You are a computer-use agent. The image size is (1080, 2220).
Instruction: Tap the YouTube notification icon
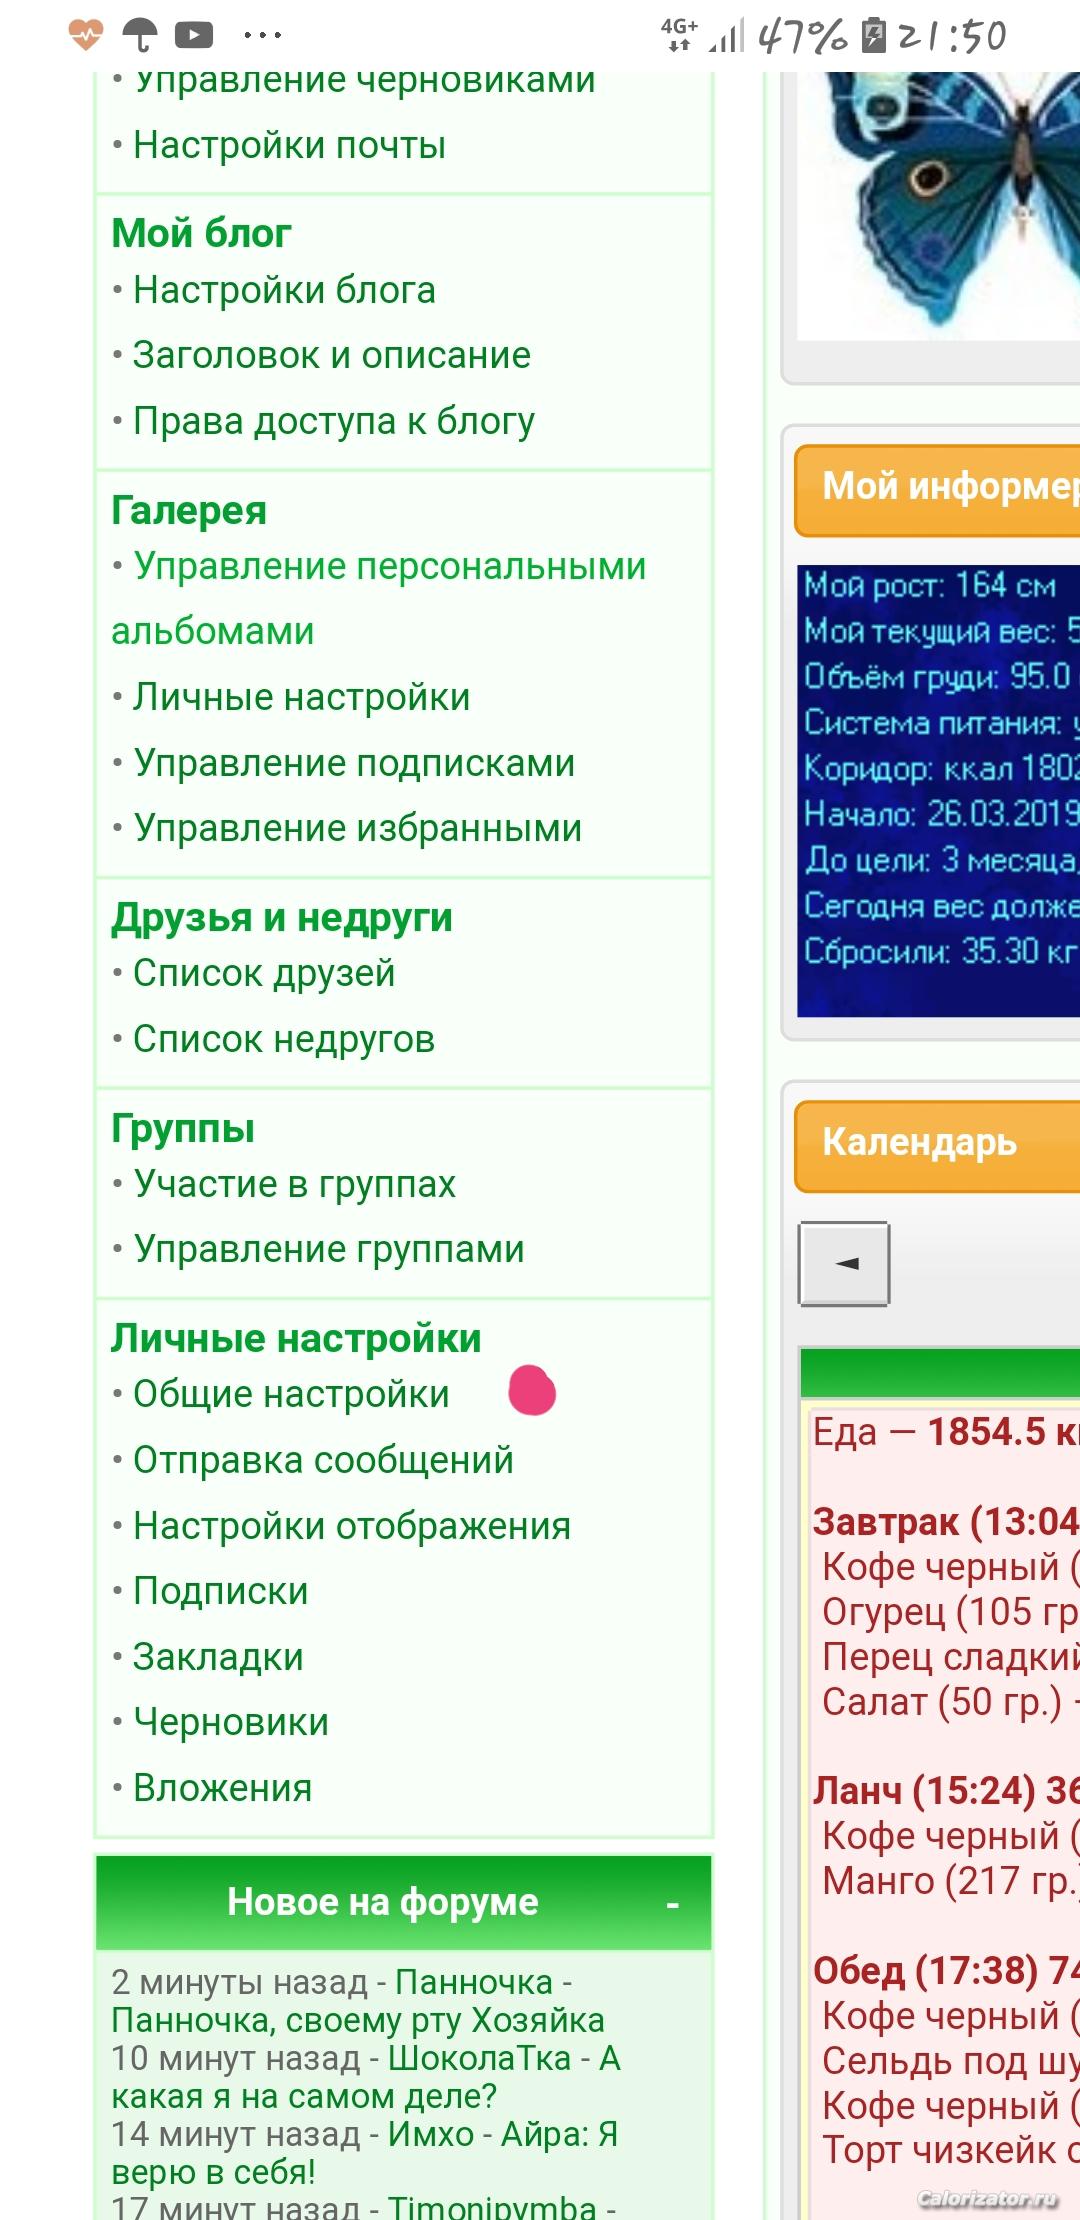[x=194, y=36]
